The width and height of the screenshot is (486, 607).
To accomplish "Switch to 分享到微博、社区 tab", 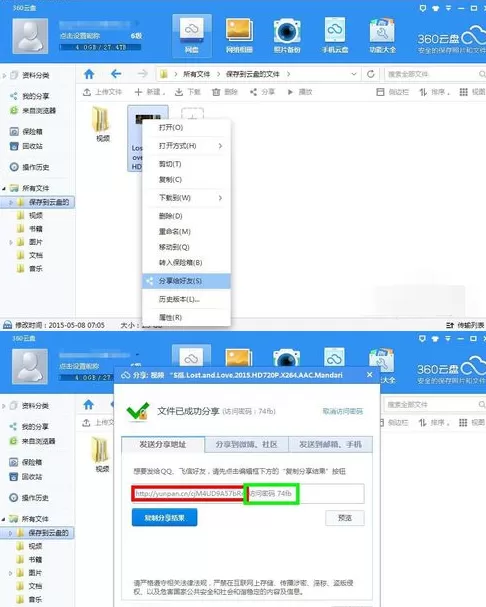I will pyautogui.click(x=247, y=444).
